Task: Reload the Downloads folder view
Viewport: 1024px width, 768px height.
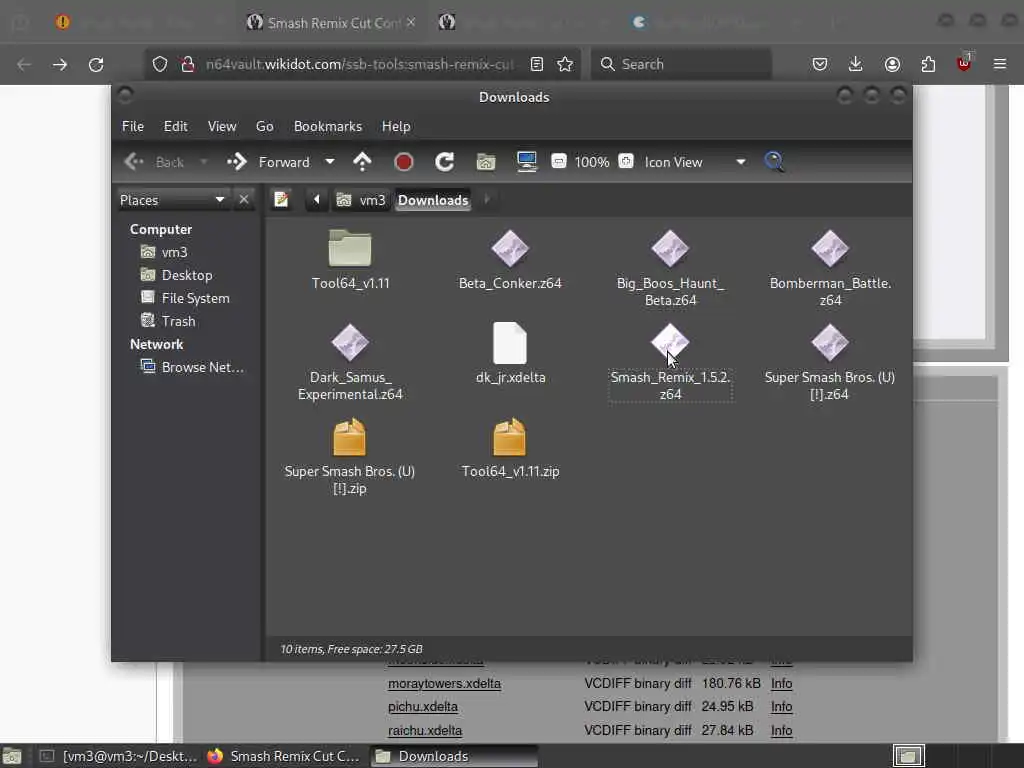Action: (445, 162)
